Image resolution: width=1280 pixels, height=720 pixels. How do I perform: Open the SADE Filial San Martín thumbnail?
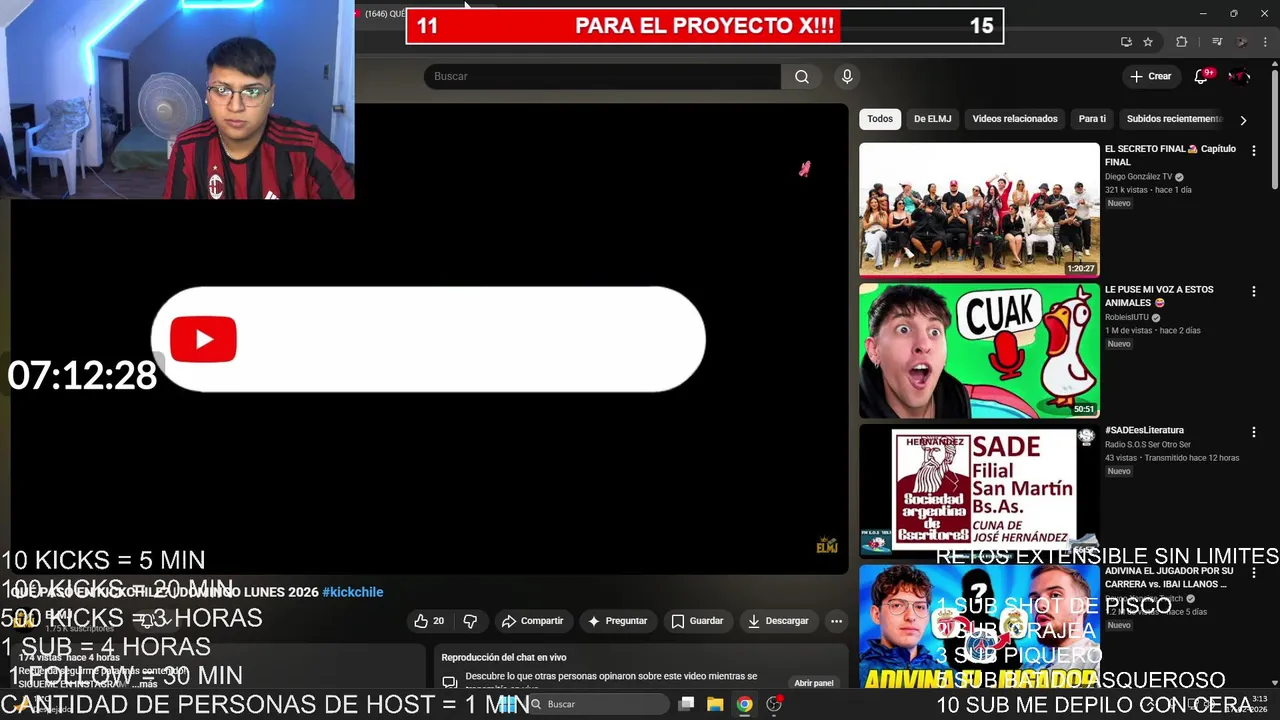[979, 490]
